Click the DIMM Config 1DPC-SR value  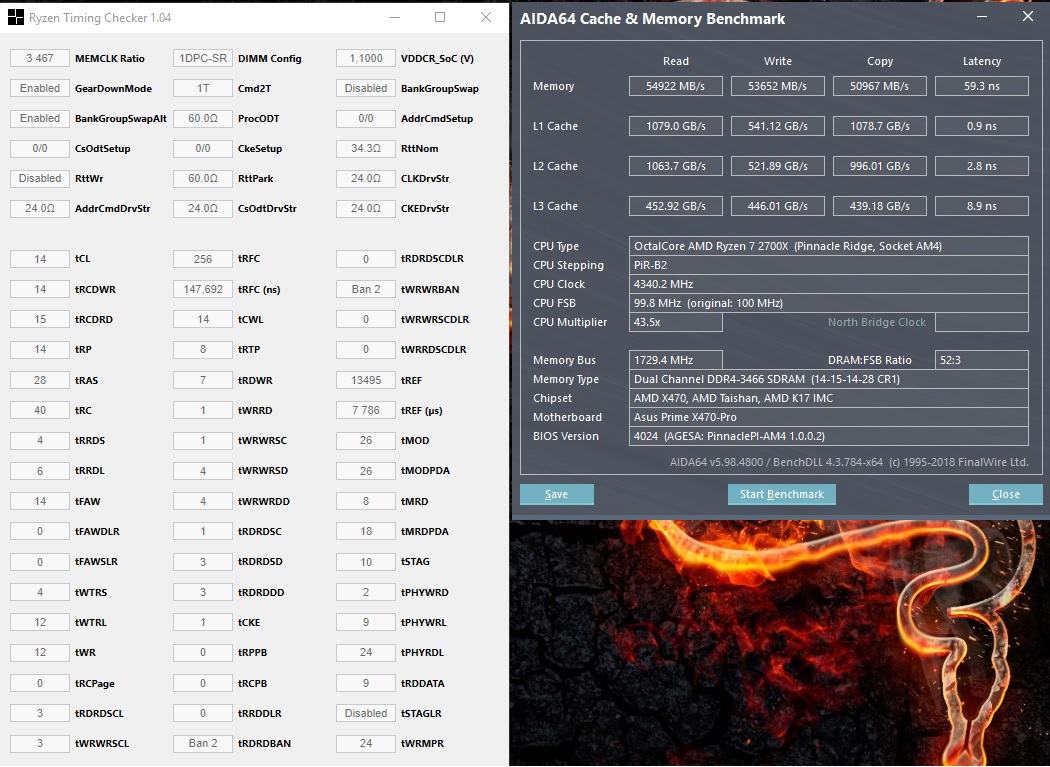[x=202, y=58]
